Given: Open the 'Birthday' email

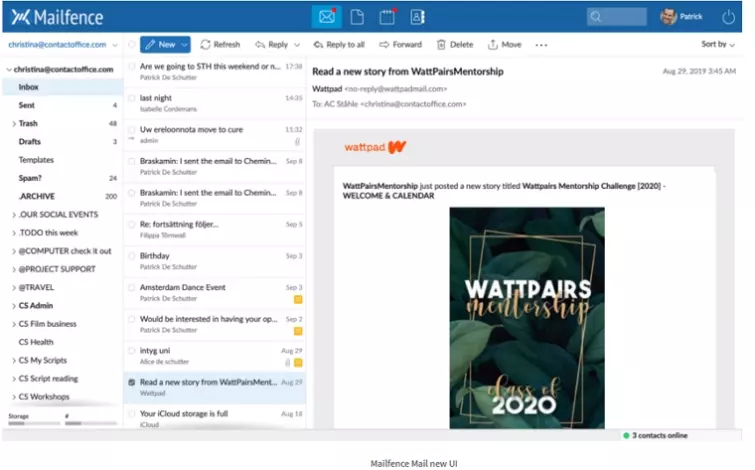Looking at the screenshot, I should 215,261.
